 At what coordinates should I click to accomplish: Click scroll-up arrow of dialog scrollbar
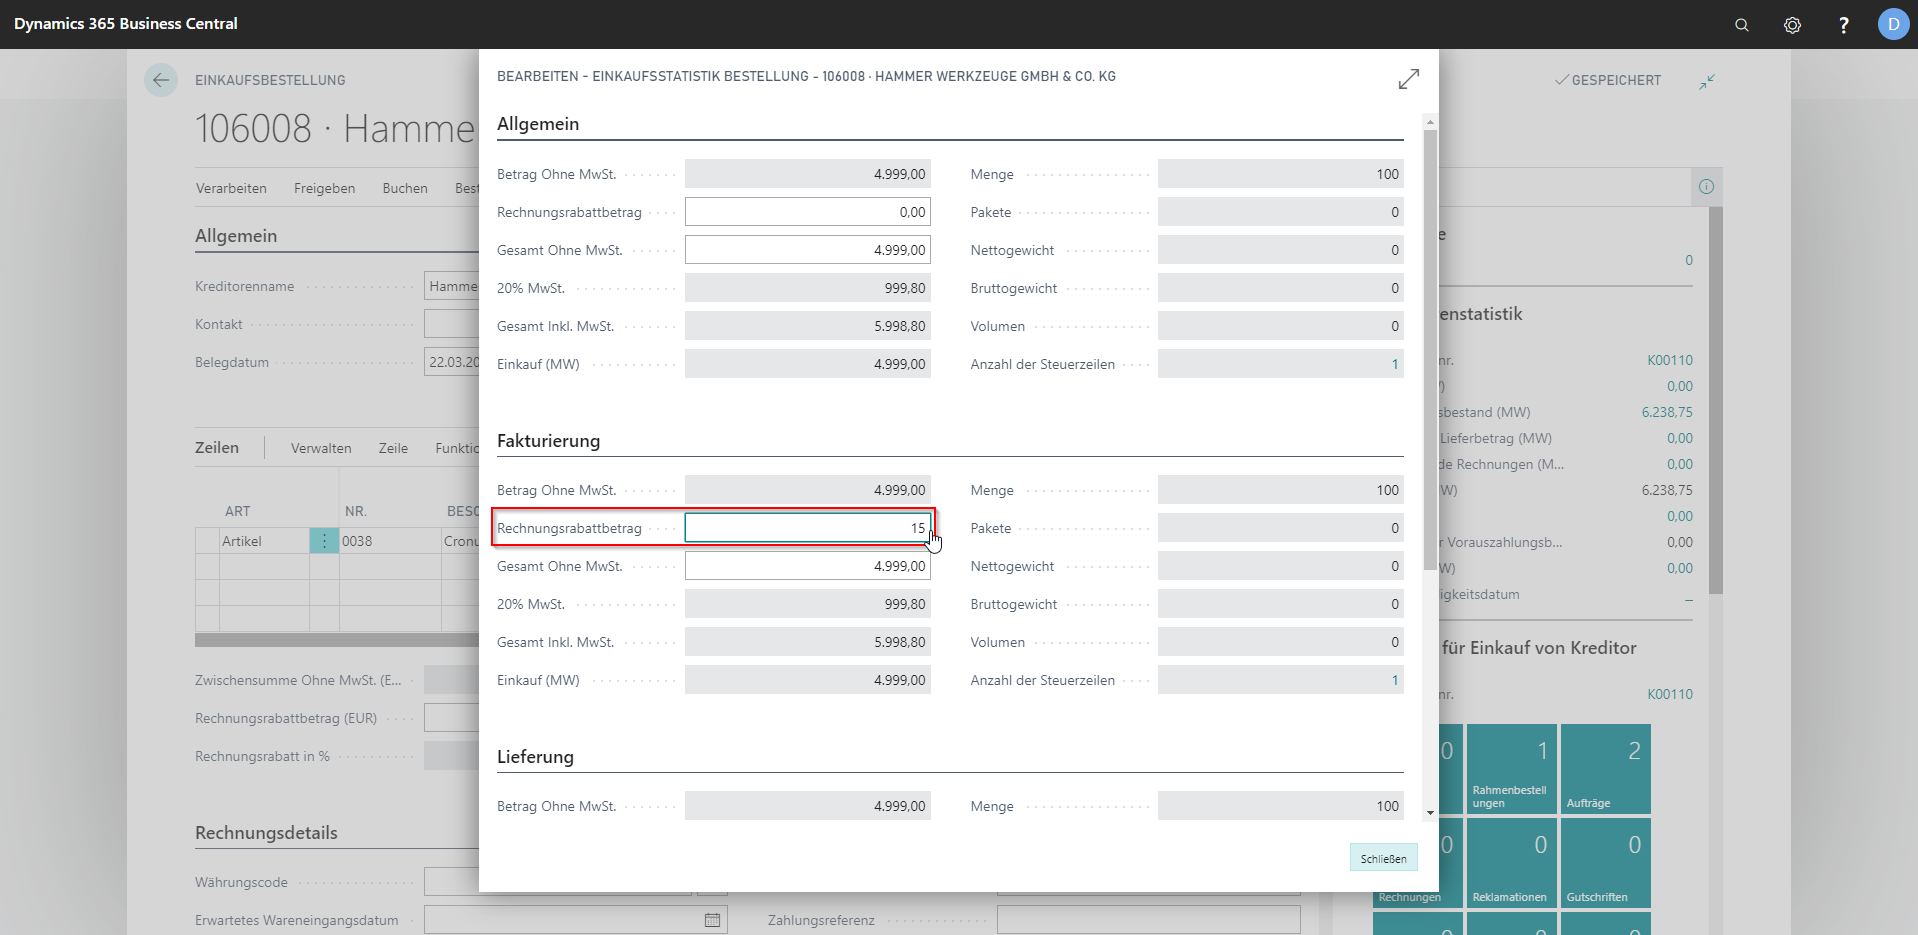[x=1430, y=121]
